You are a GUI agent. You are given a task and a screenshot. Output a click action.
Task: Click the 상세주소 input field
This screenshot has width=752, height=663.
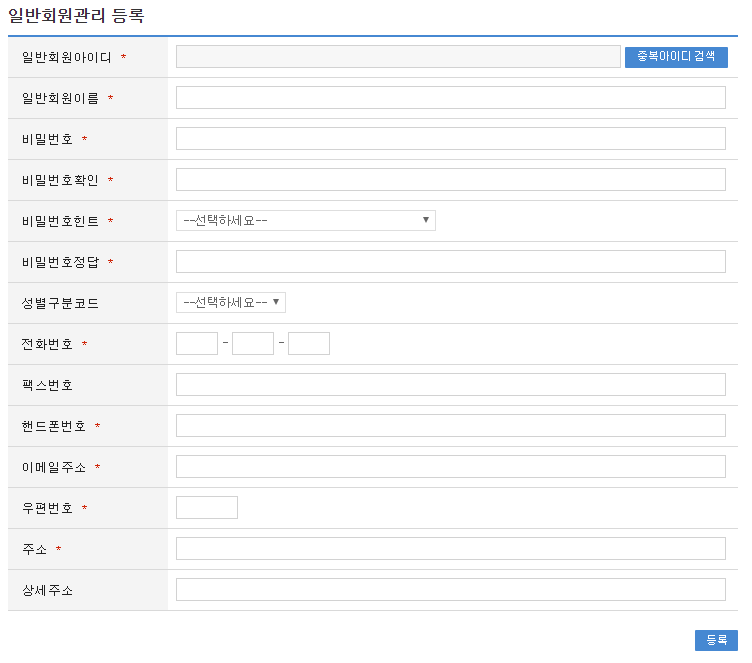tap(450, 590)
